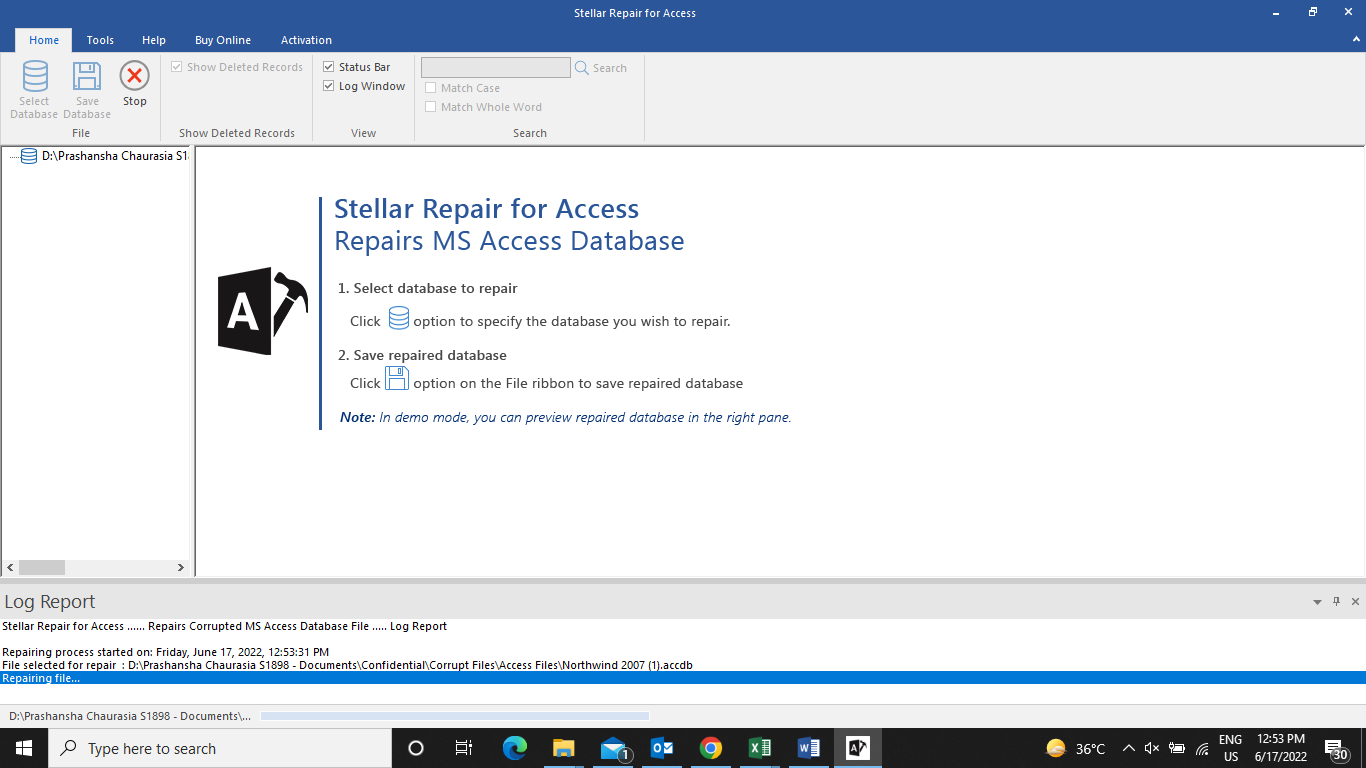This screenshot has height=768, width=1366.
Task: Click the repair progress bar in status bar
Action: click(454, 716)
